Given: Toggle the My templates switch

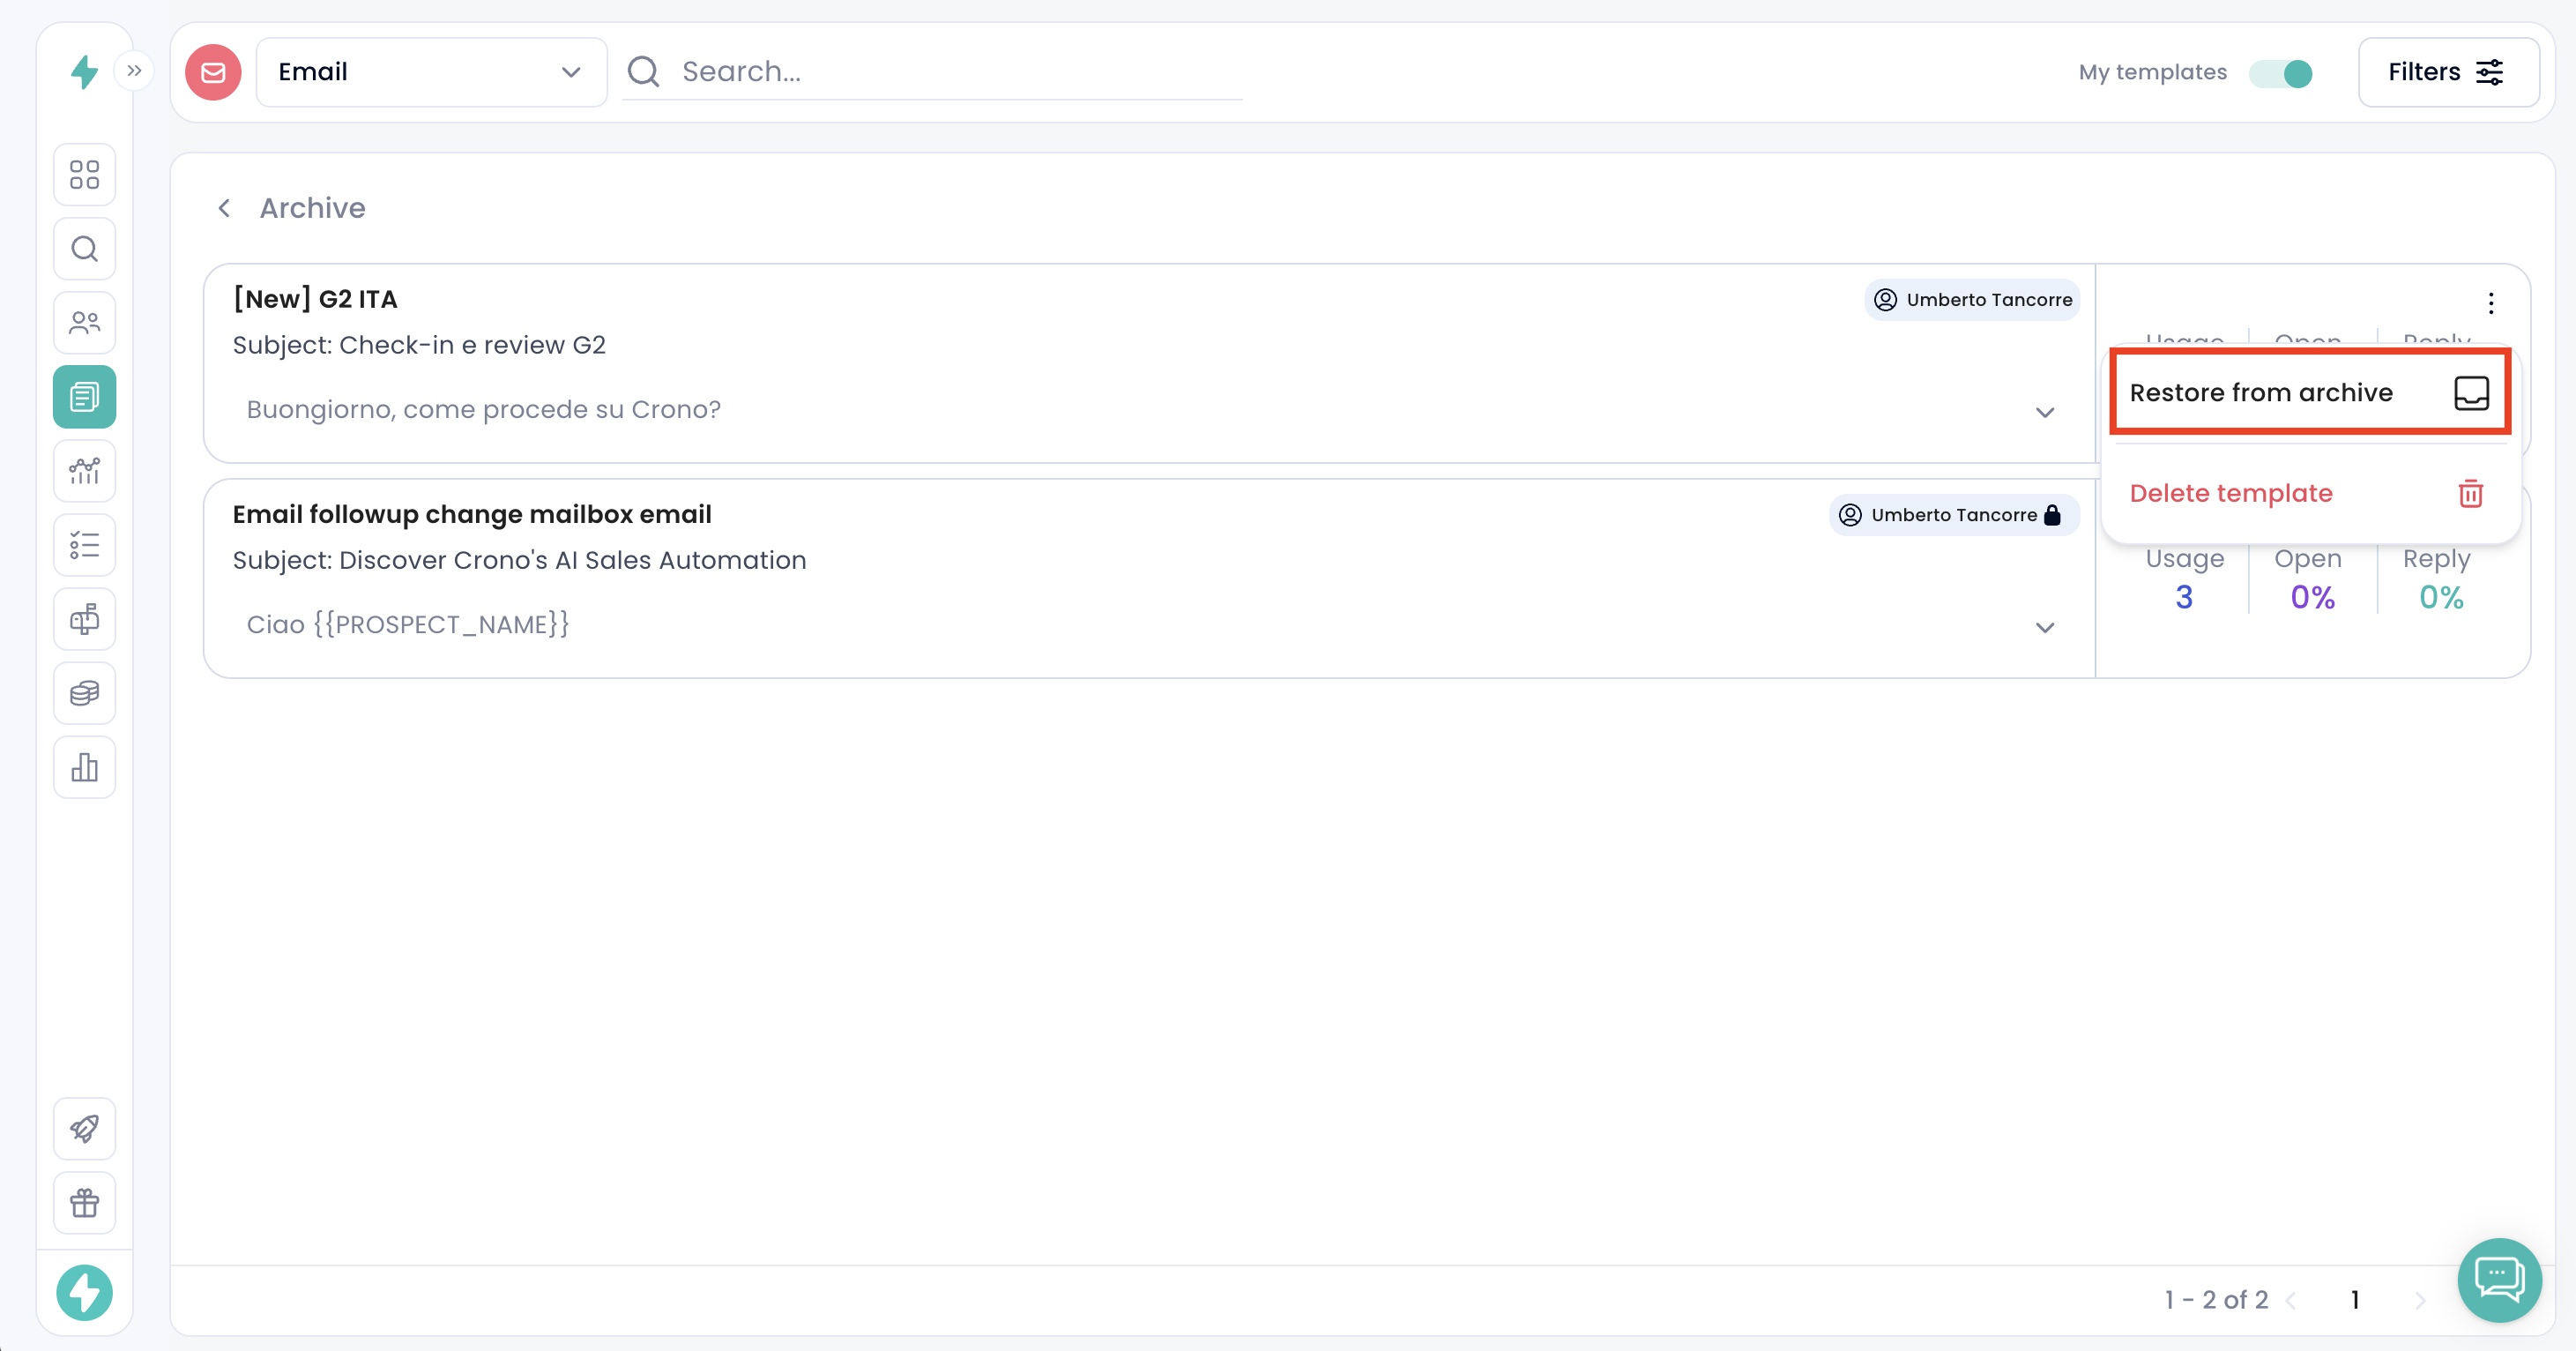Looking at the screenshot, I should pos(2281,73).
